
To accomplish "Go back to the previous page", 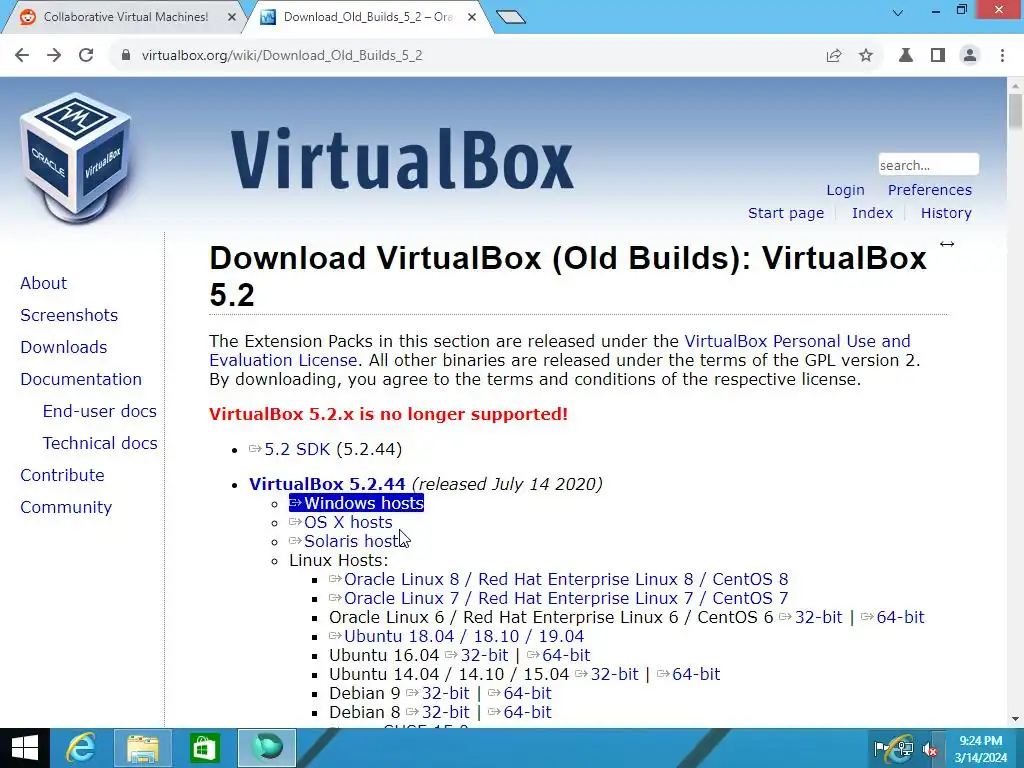I will (22, 56).
